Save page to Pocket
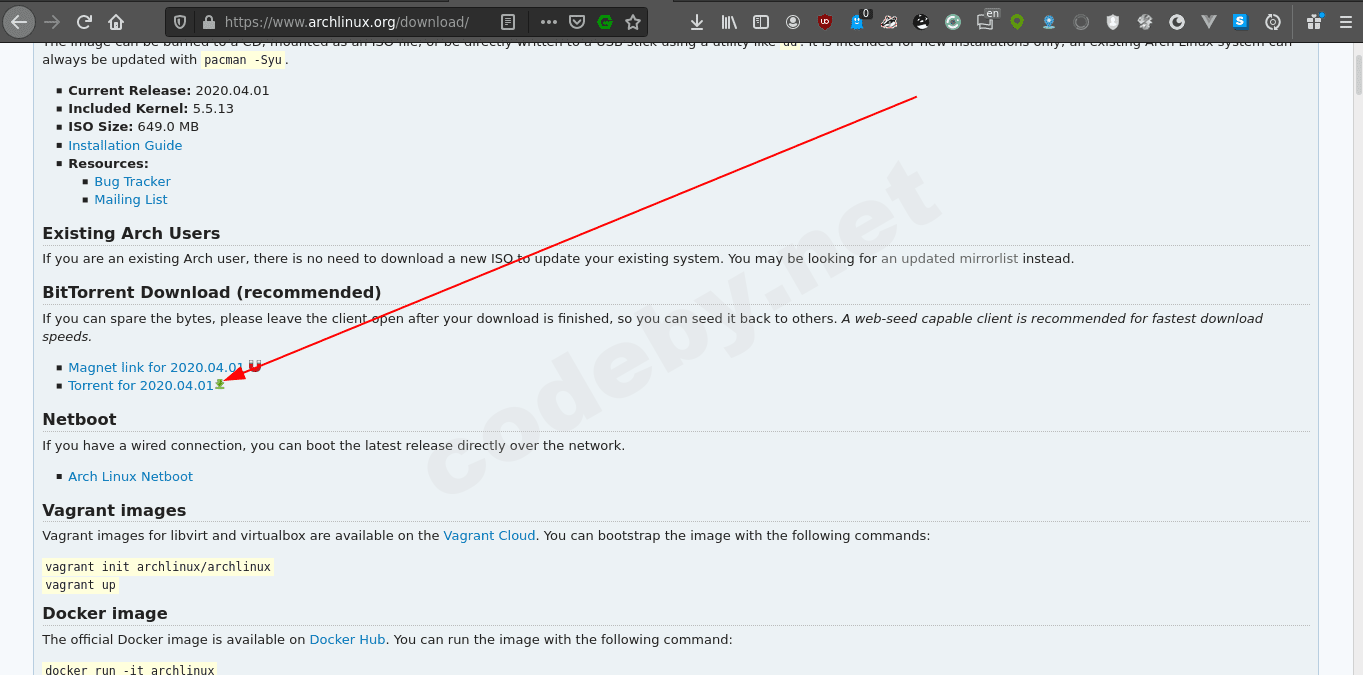Screen dimensions: 1363x675 pos(577,21)
